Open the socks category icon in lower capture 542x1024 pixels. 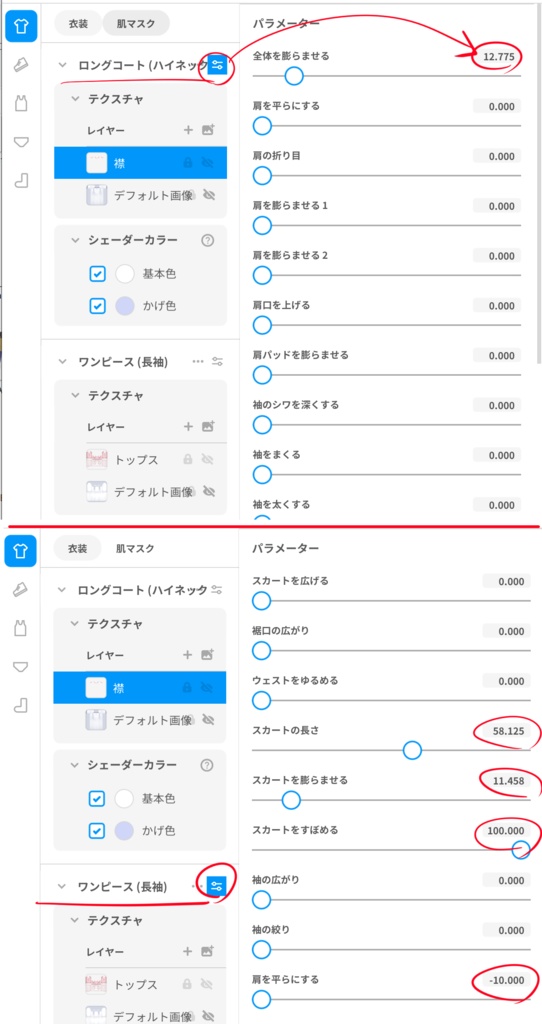tap(20, 705)
